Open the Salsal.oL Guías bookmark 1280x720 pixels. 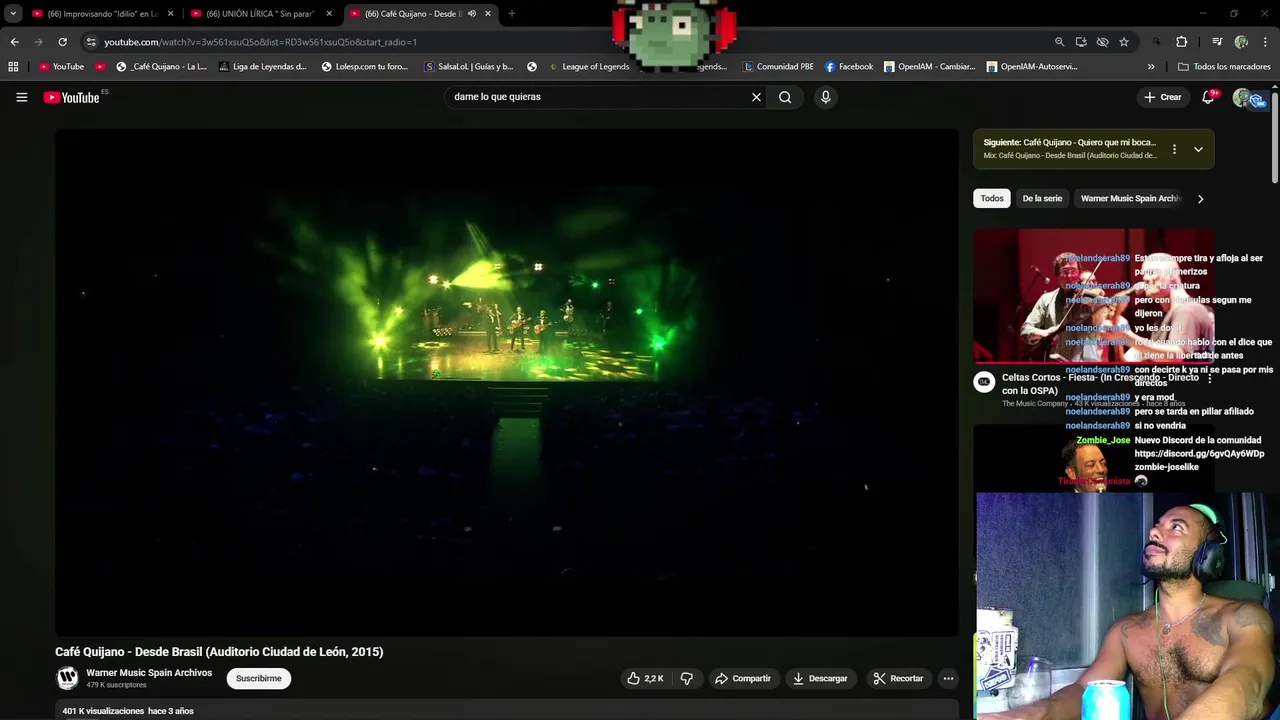coord(469,67)
